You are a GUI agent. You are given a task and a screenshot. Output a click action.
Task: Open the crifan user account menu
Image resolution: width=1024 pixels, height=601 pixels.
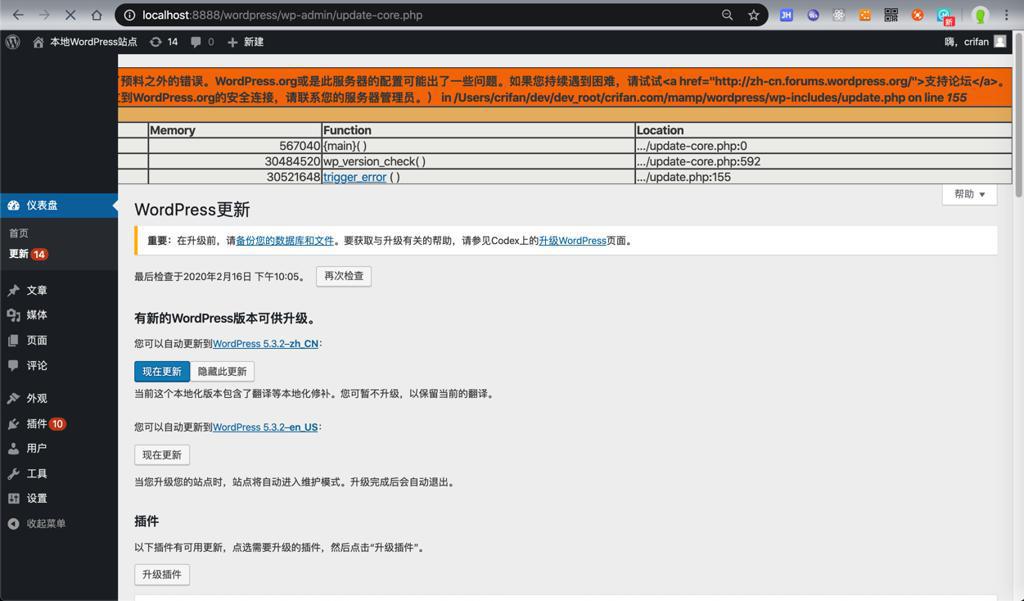(x=975, y=42)
